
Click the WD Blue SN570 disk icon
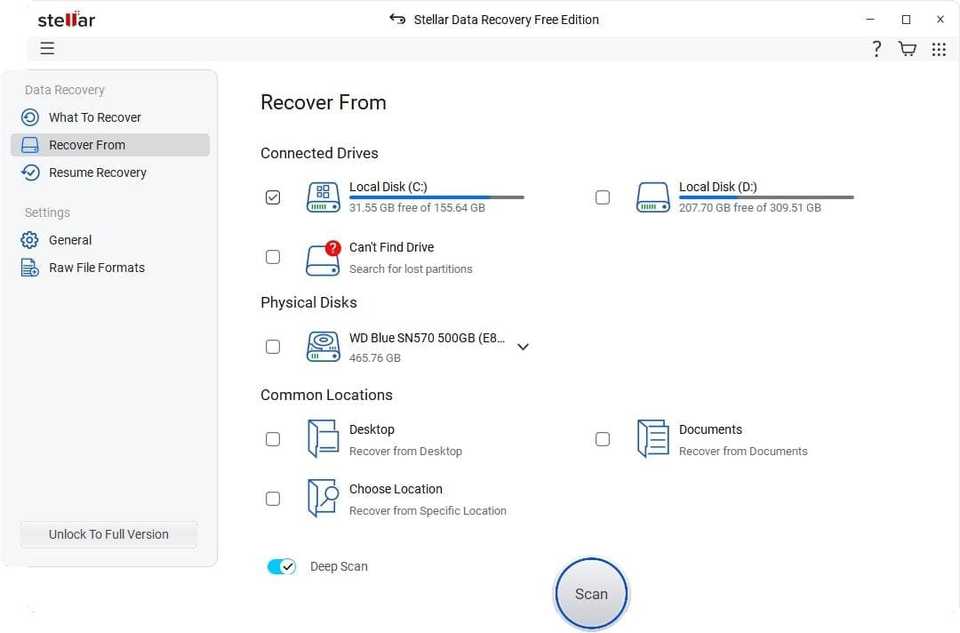click(322, 346)
